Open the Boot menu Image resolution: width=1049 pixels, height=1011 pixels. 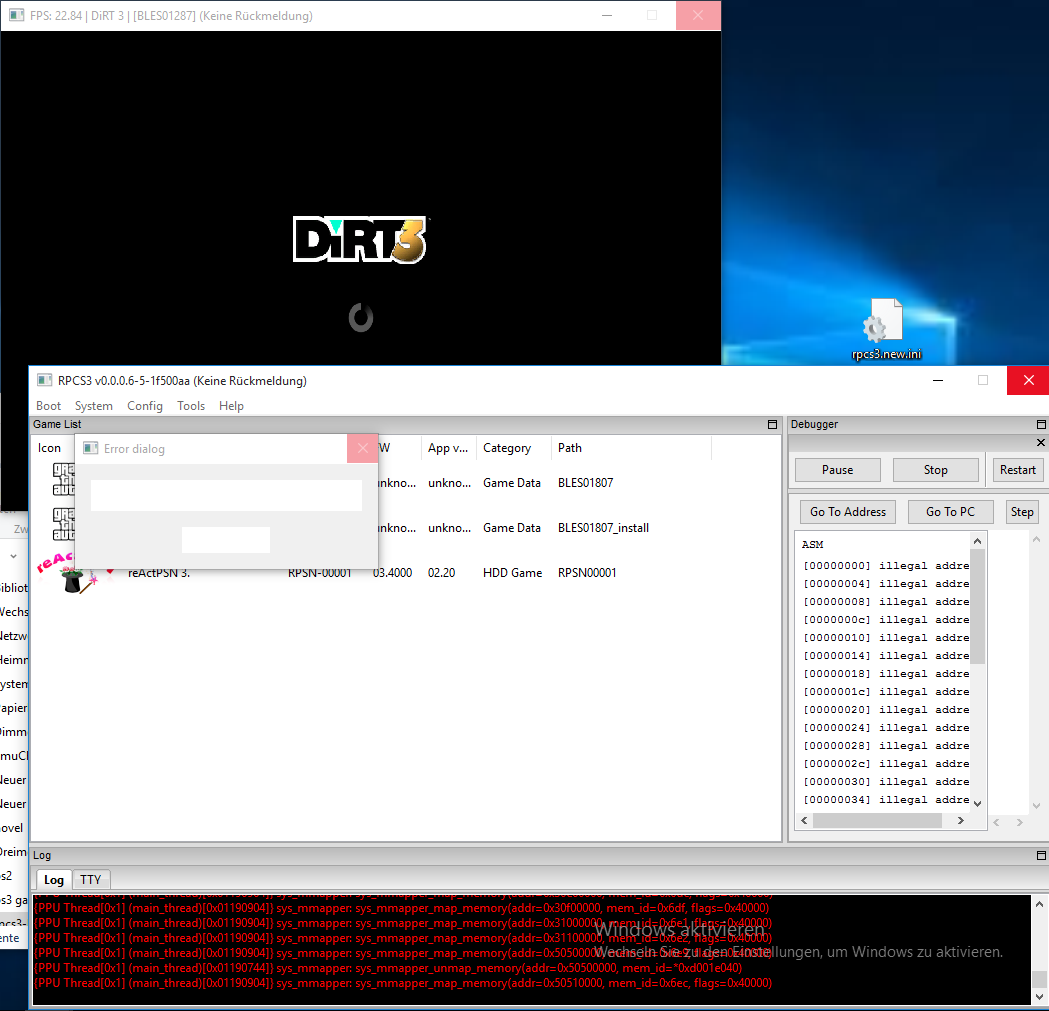[48, 406]
